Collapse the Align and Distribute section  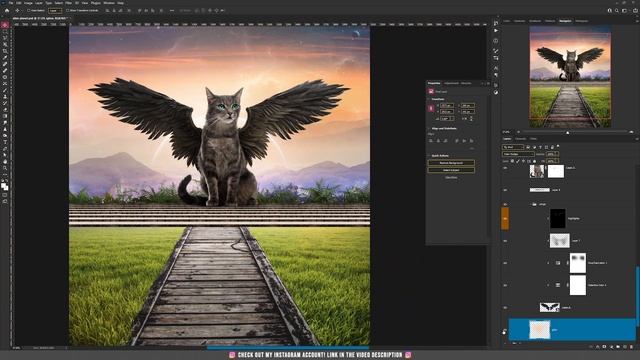(429, 129)
